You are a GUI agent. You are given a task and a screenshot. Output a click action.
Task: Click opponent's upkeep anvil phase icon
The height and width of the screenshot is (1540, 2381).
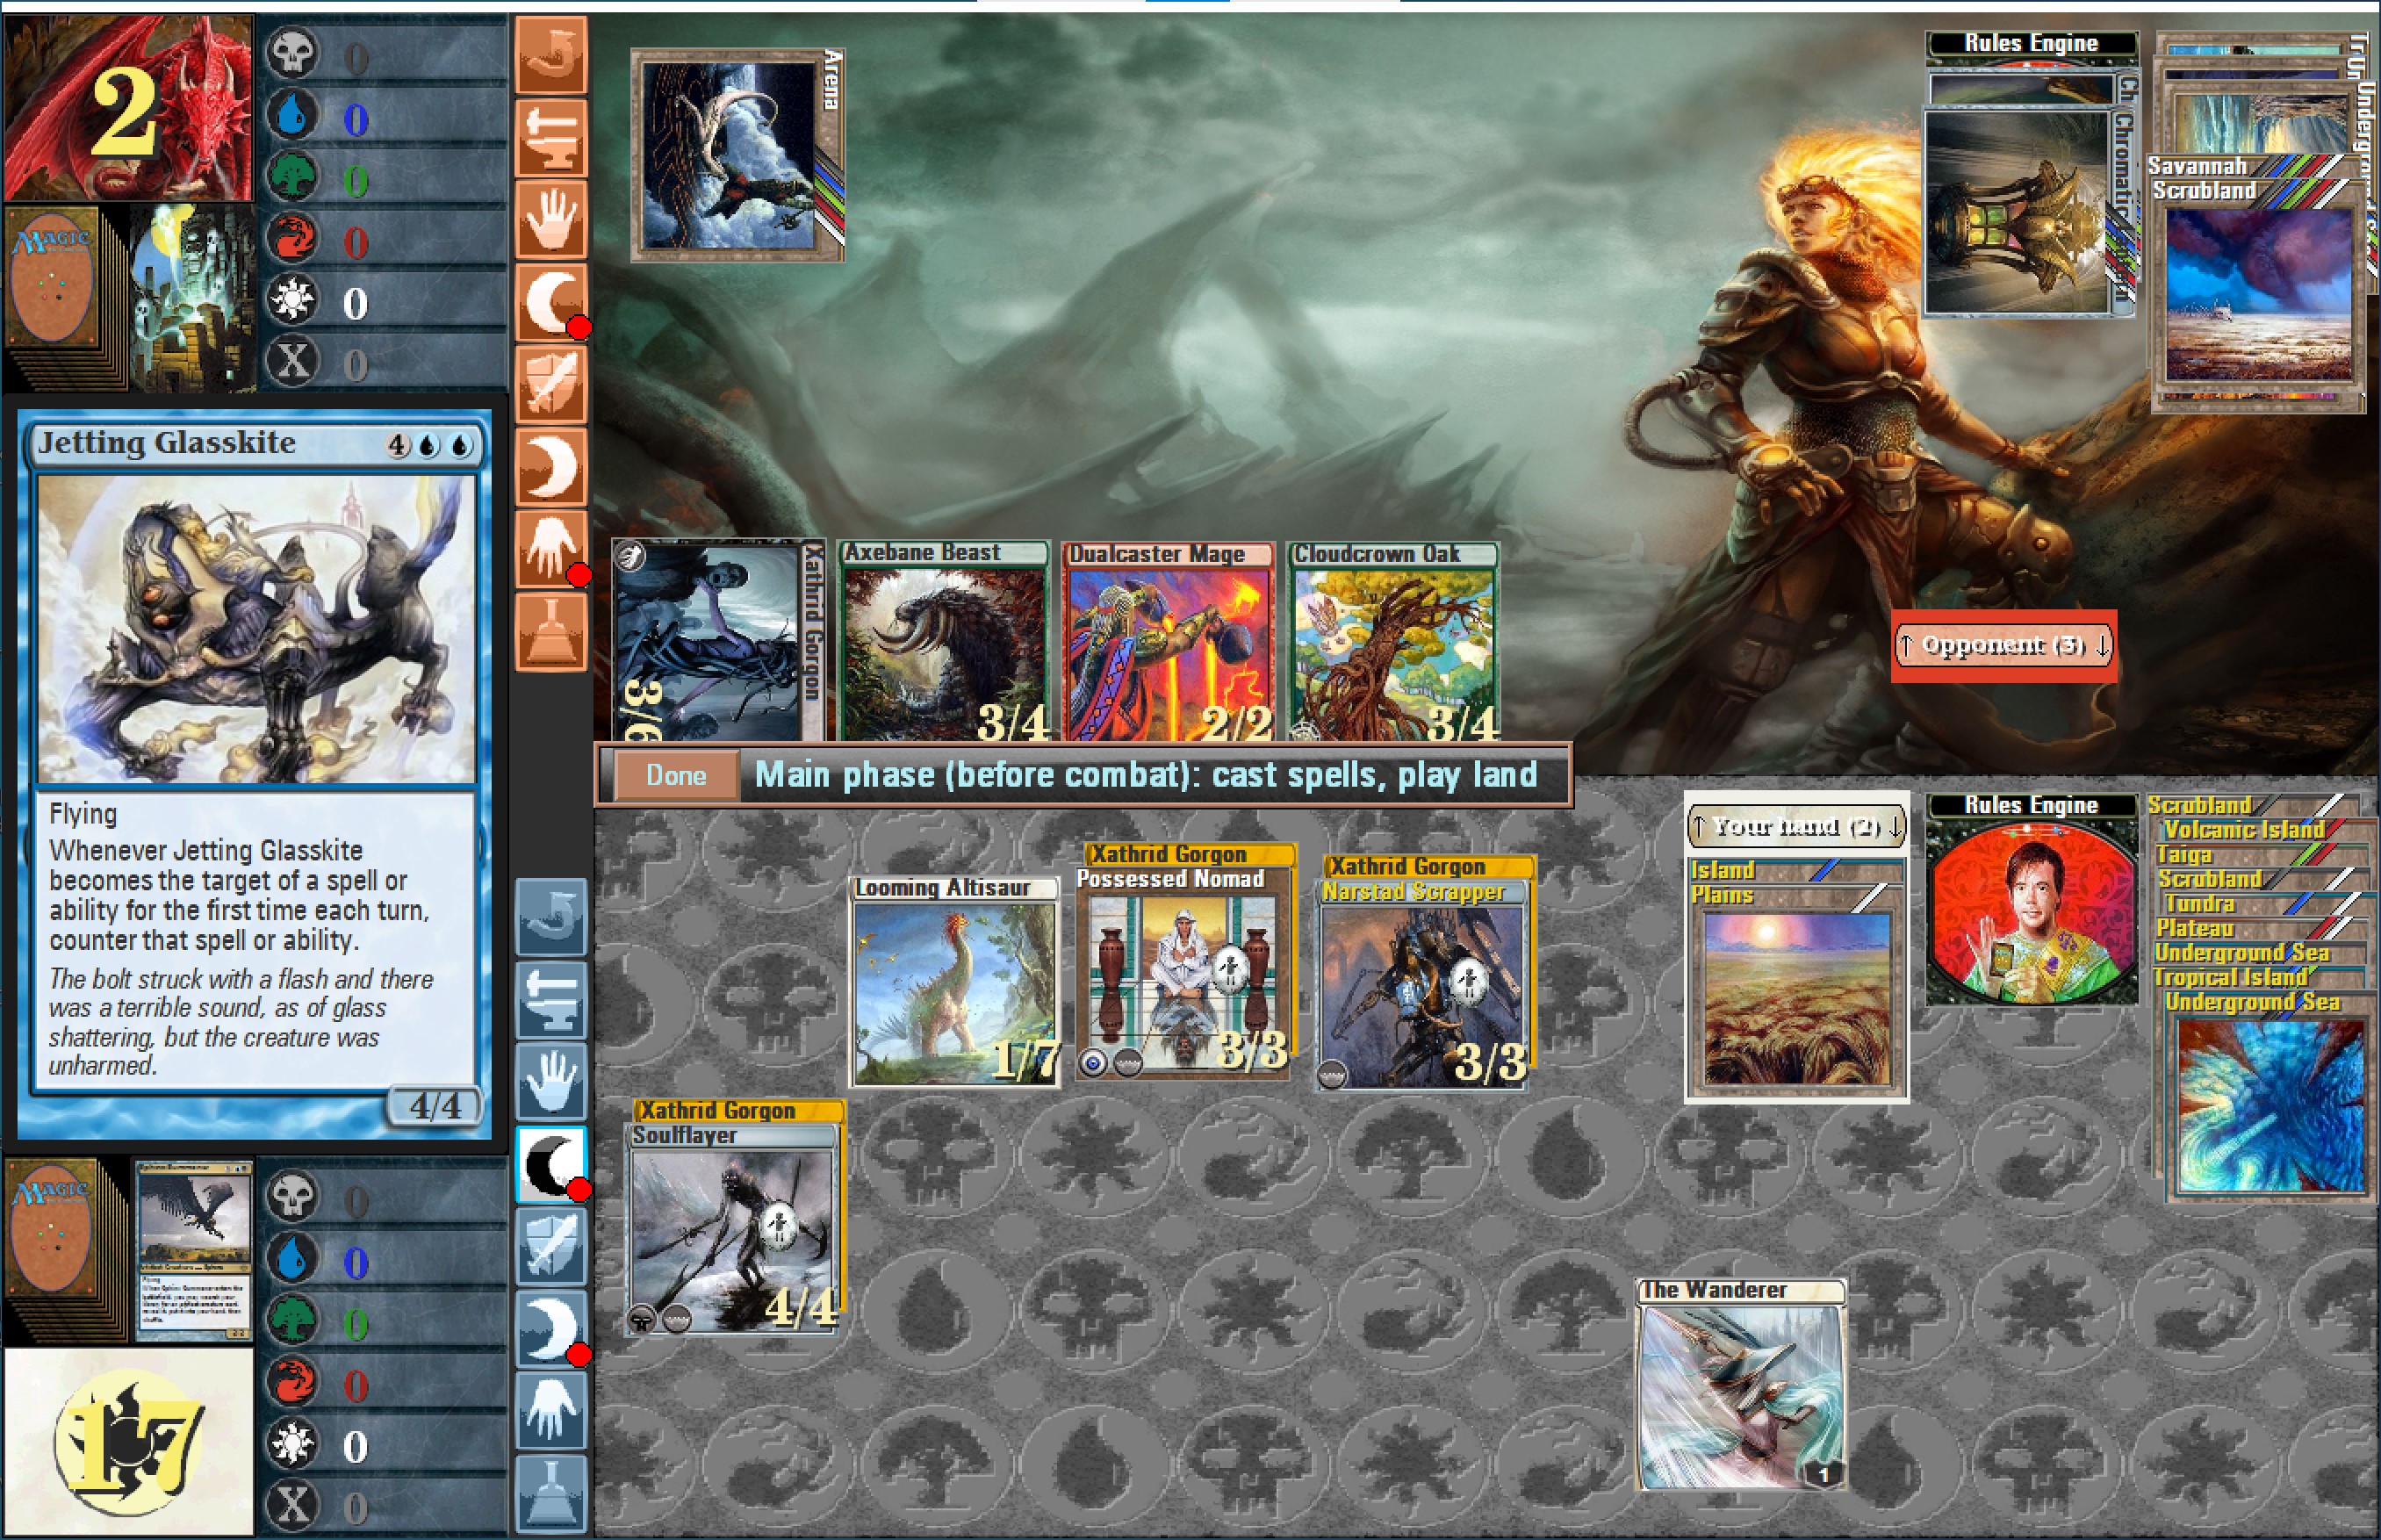pos(551,138)
